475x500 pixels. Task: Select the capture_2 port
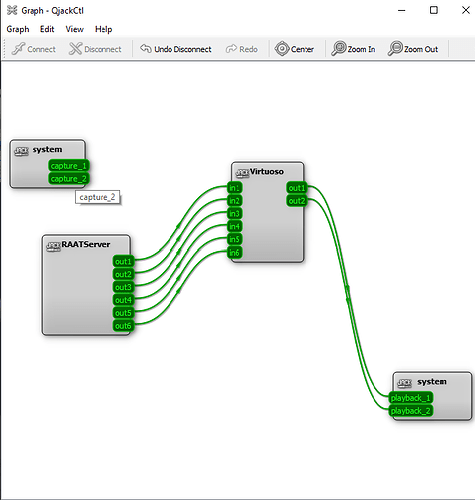pos(69,179)
